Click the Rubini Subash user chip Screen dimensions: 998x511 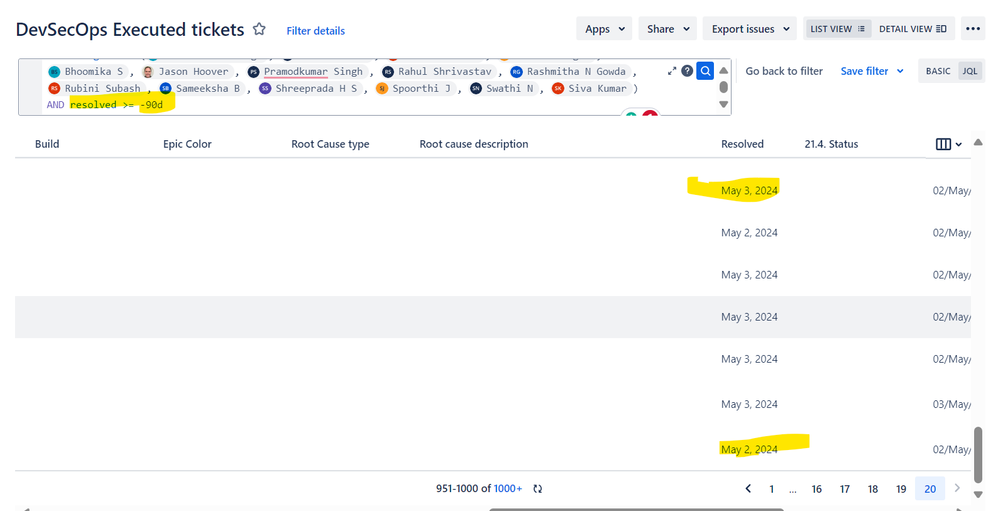coord(95,88)
